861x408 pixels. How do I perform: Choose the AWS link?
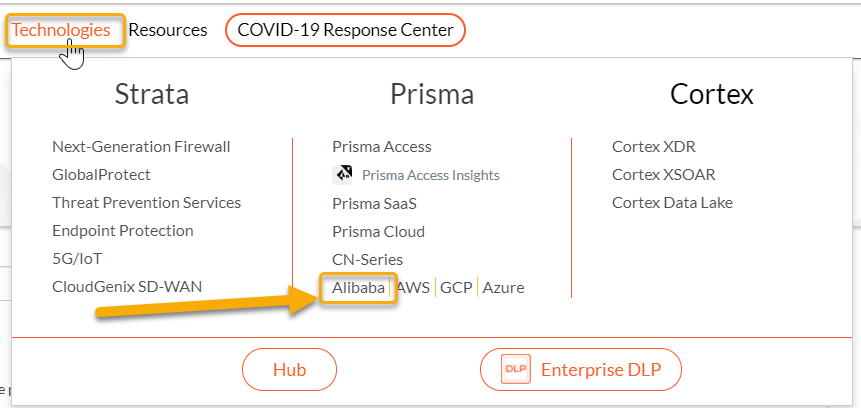pos(413,288)
